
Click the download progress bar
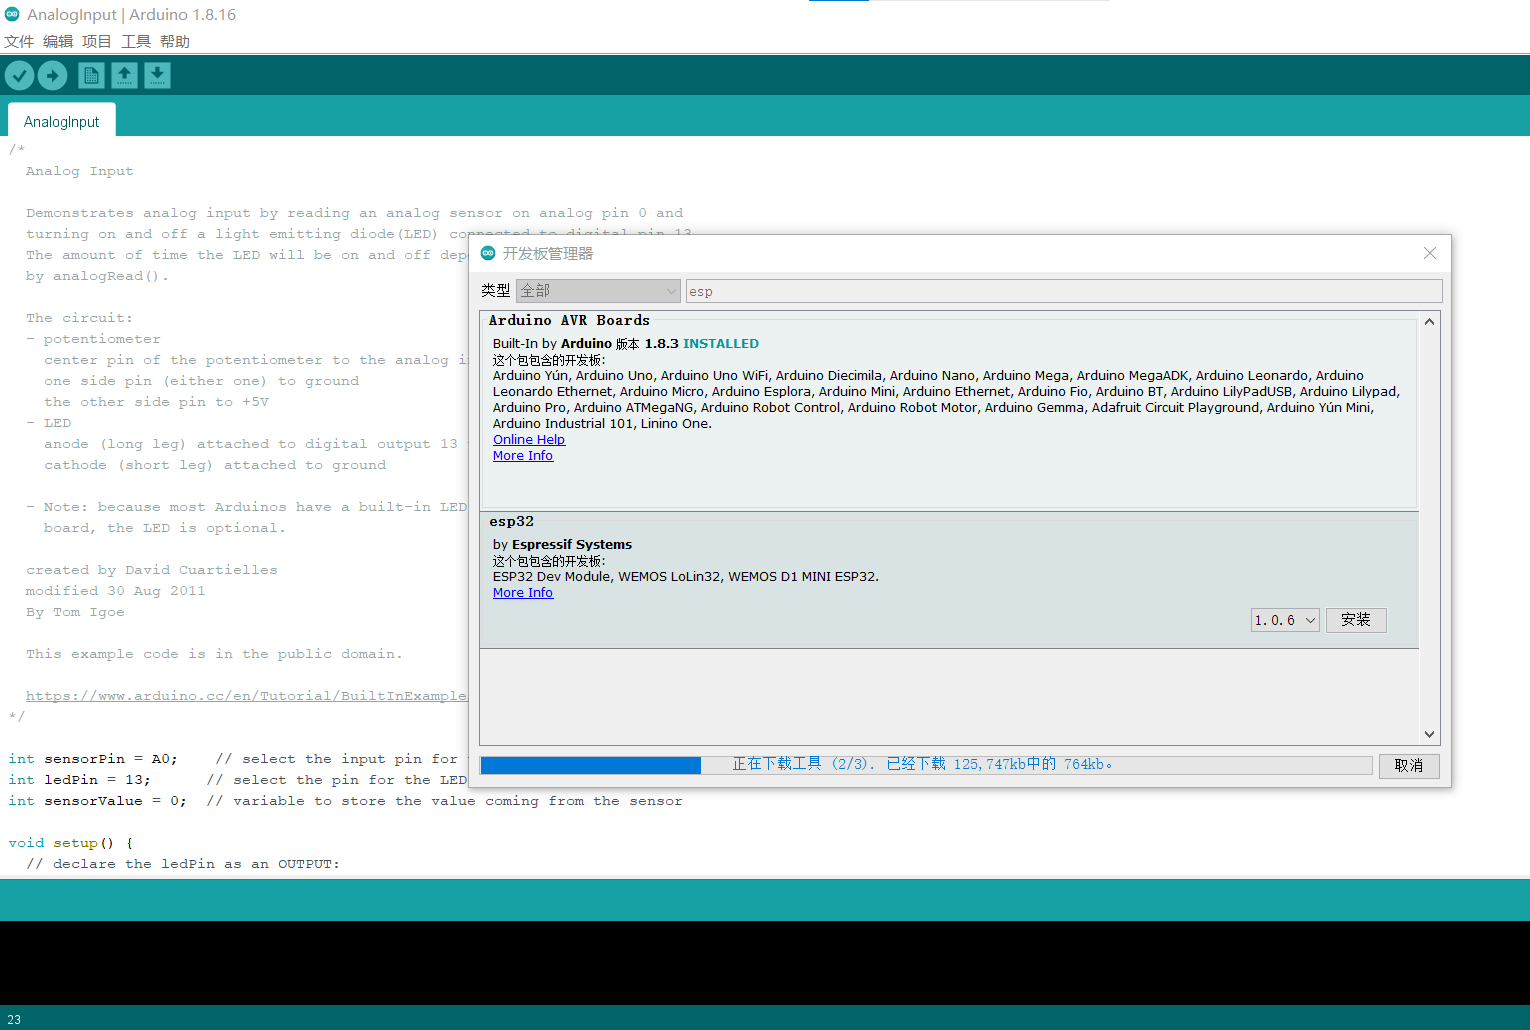(926, 765)
